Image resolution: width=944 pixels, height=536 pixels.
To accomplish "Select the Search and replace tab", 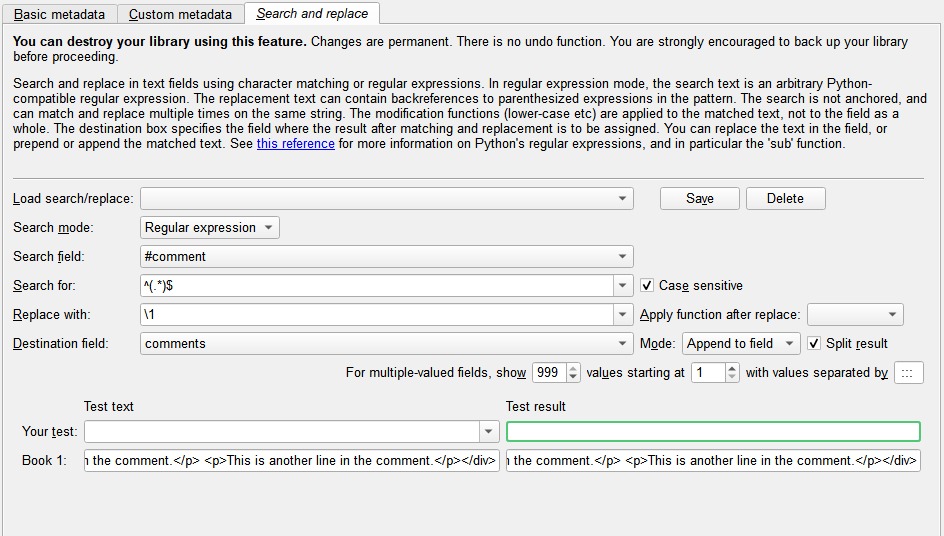I will (312, 13).
